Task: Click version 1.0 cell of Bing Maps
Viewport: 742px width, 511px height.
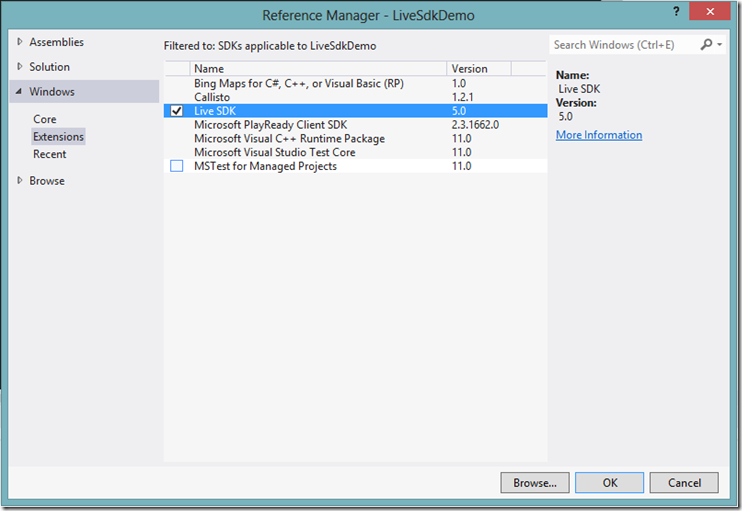Action: 459,83
